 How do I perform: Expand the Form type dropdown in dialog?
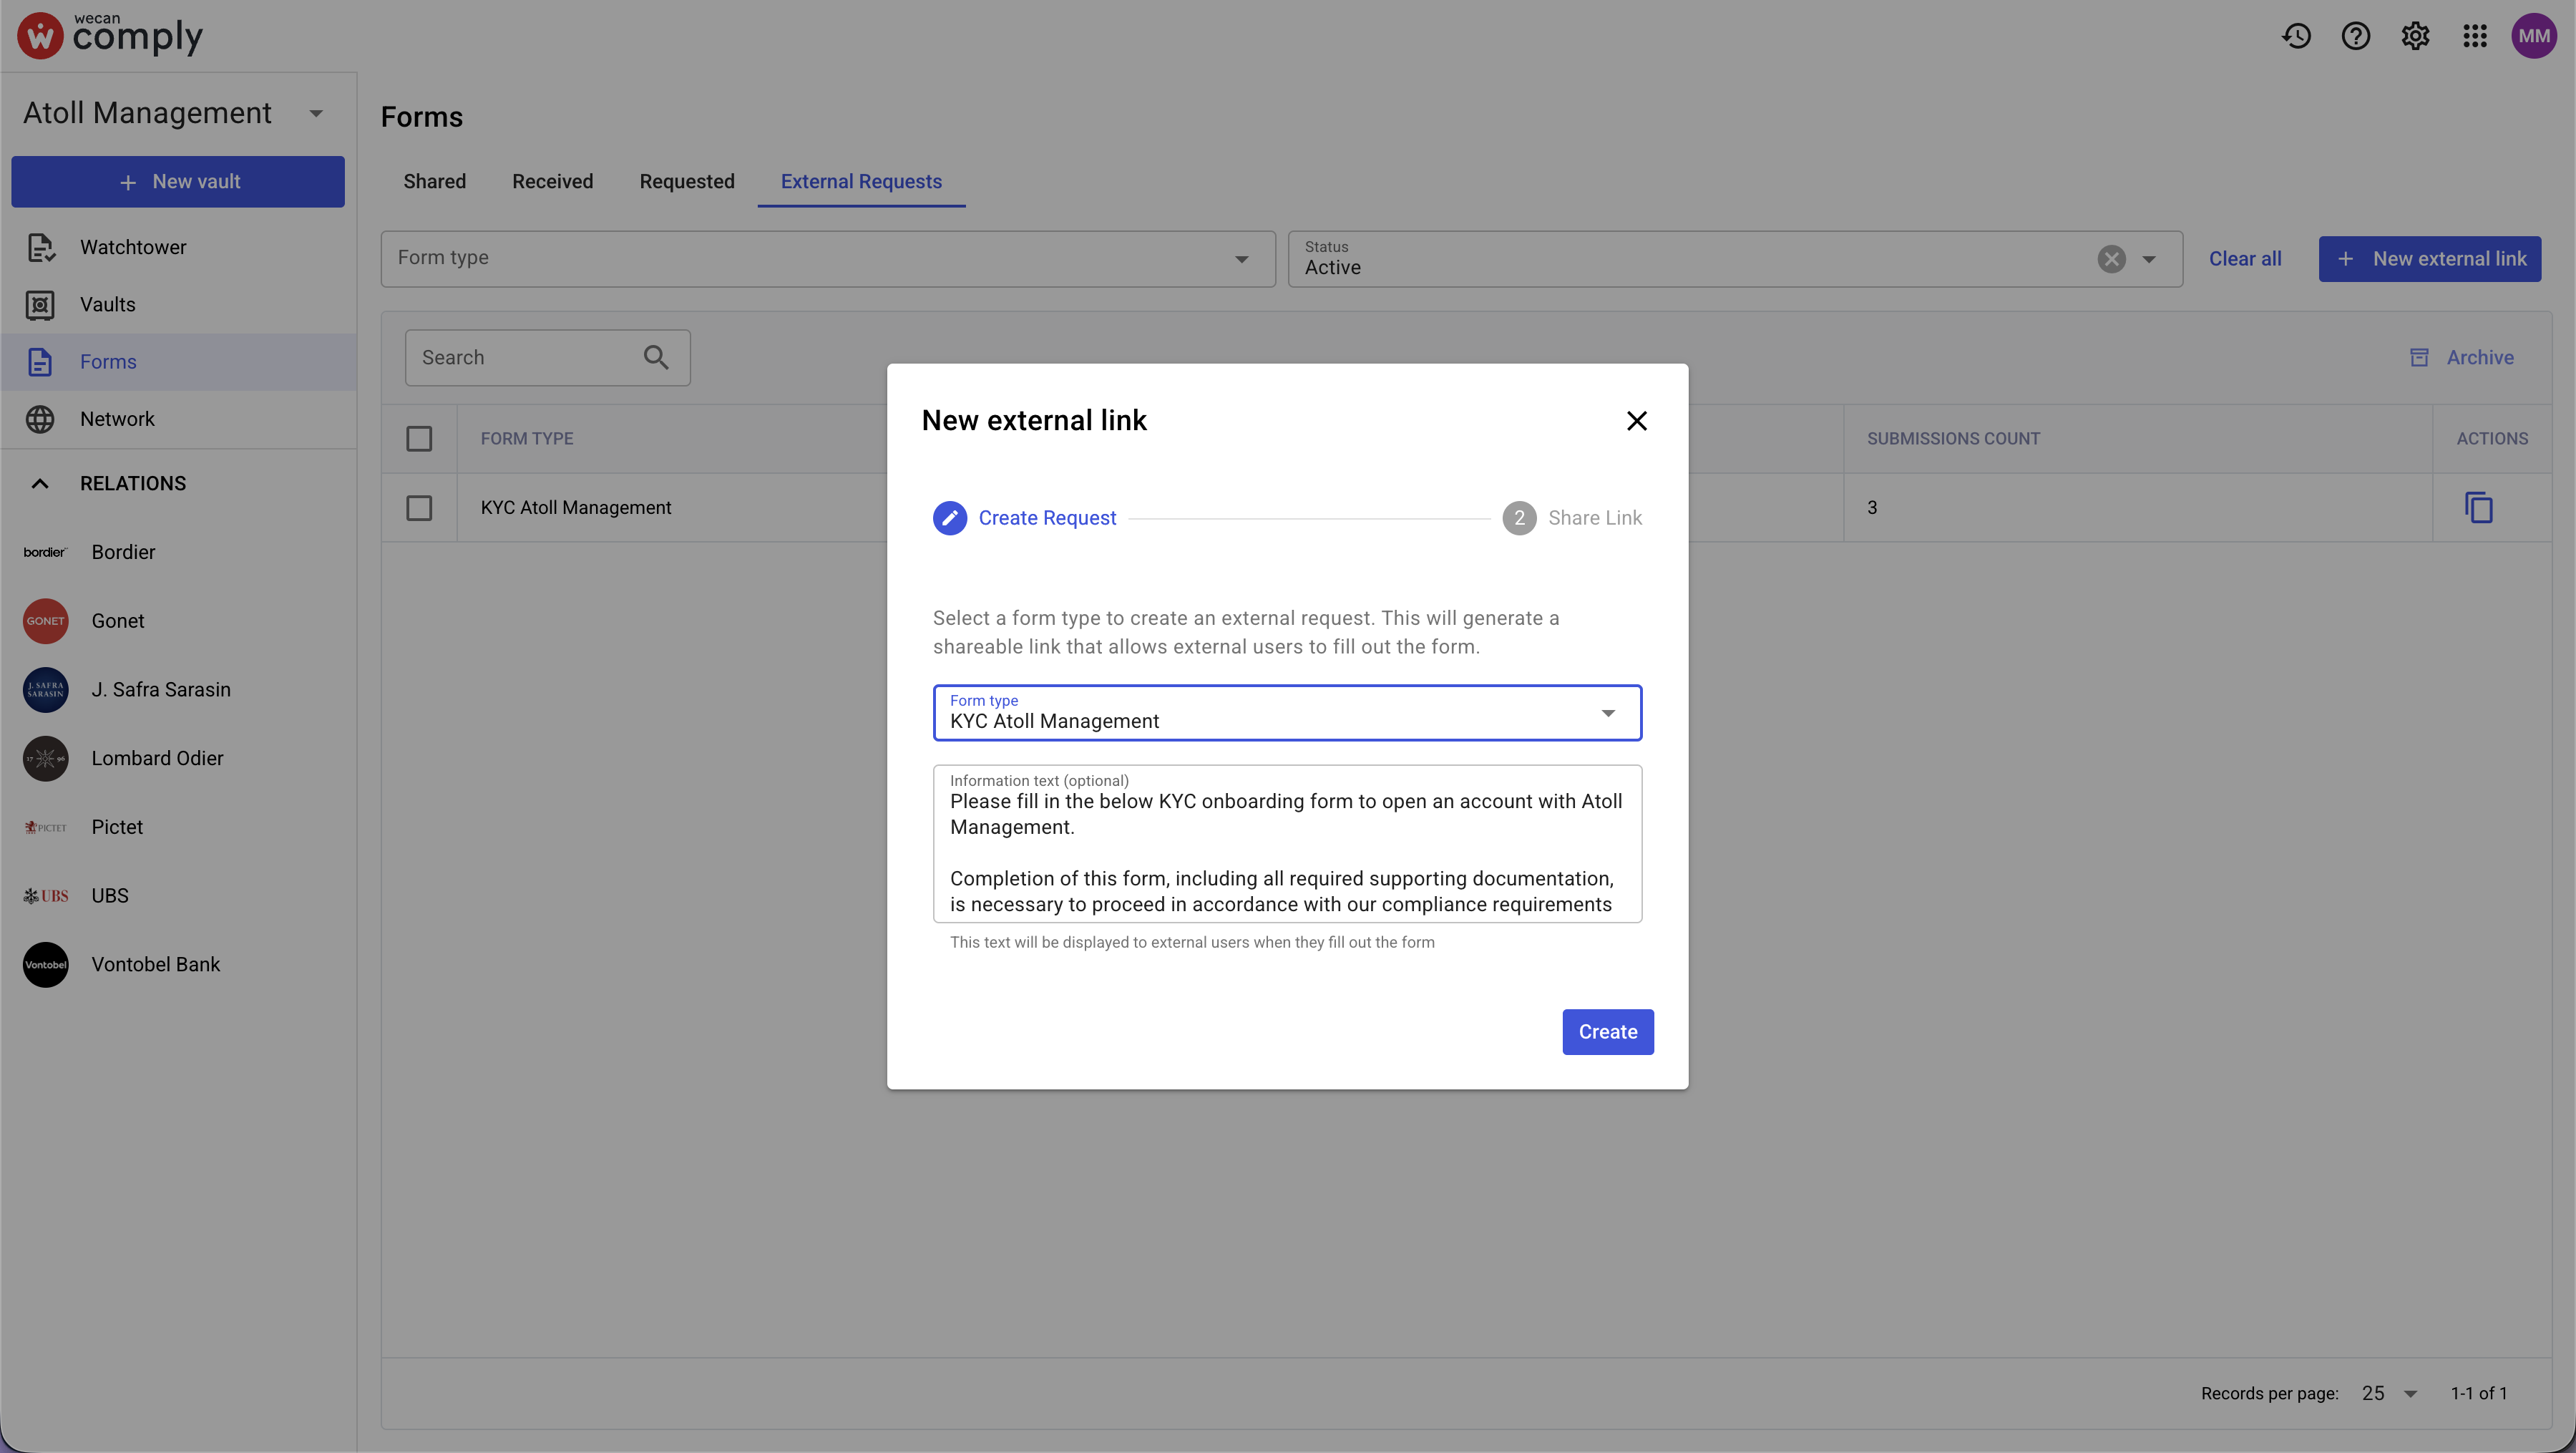[x=1607, y=713]
